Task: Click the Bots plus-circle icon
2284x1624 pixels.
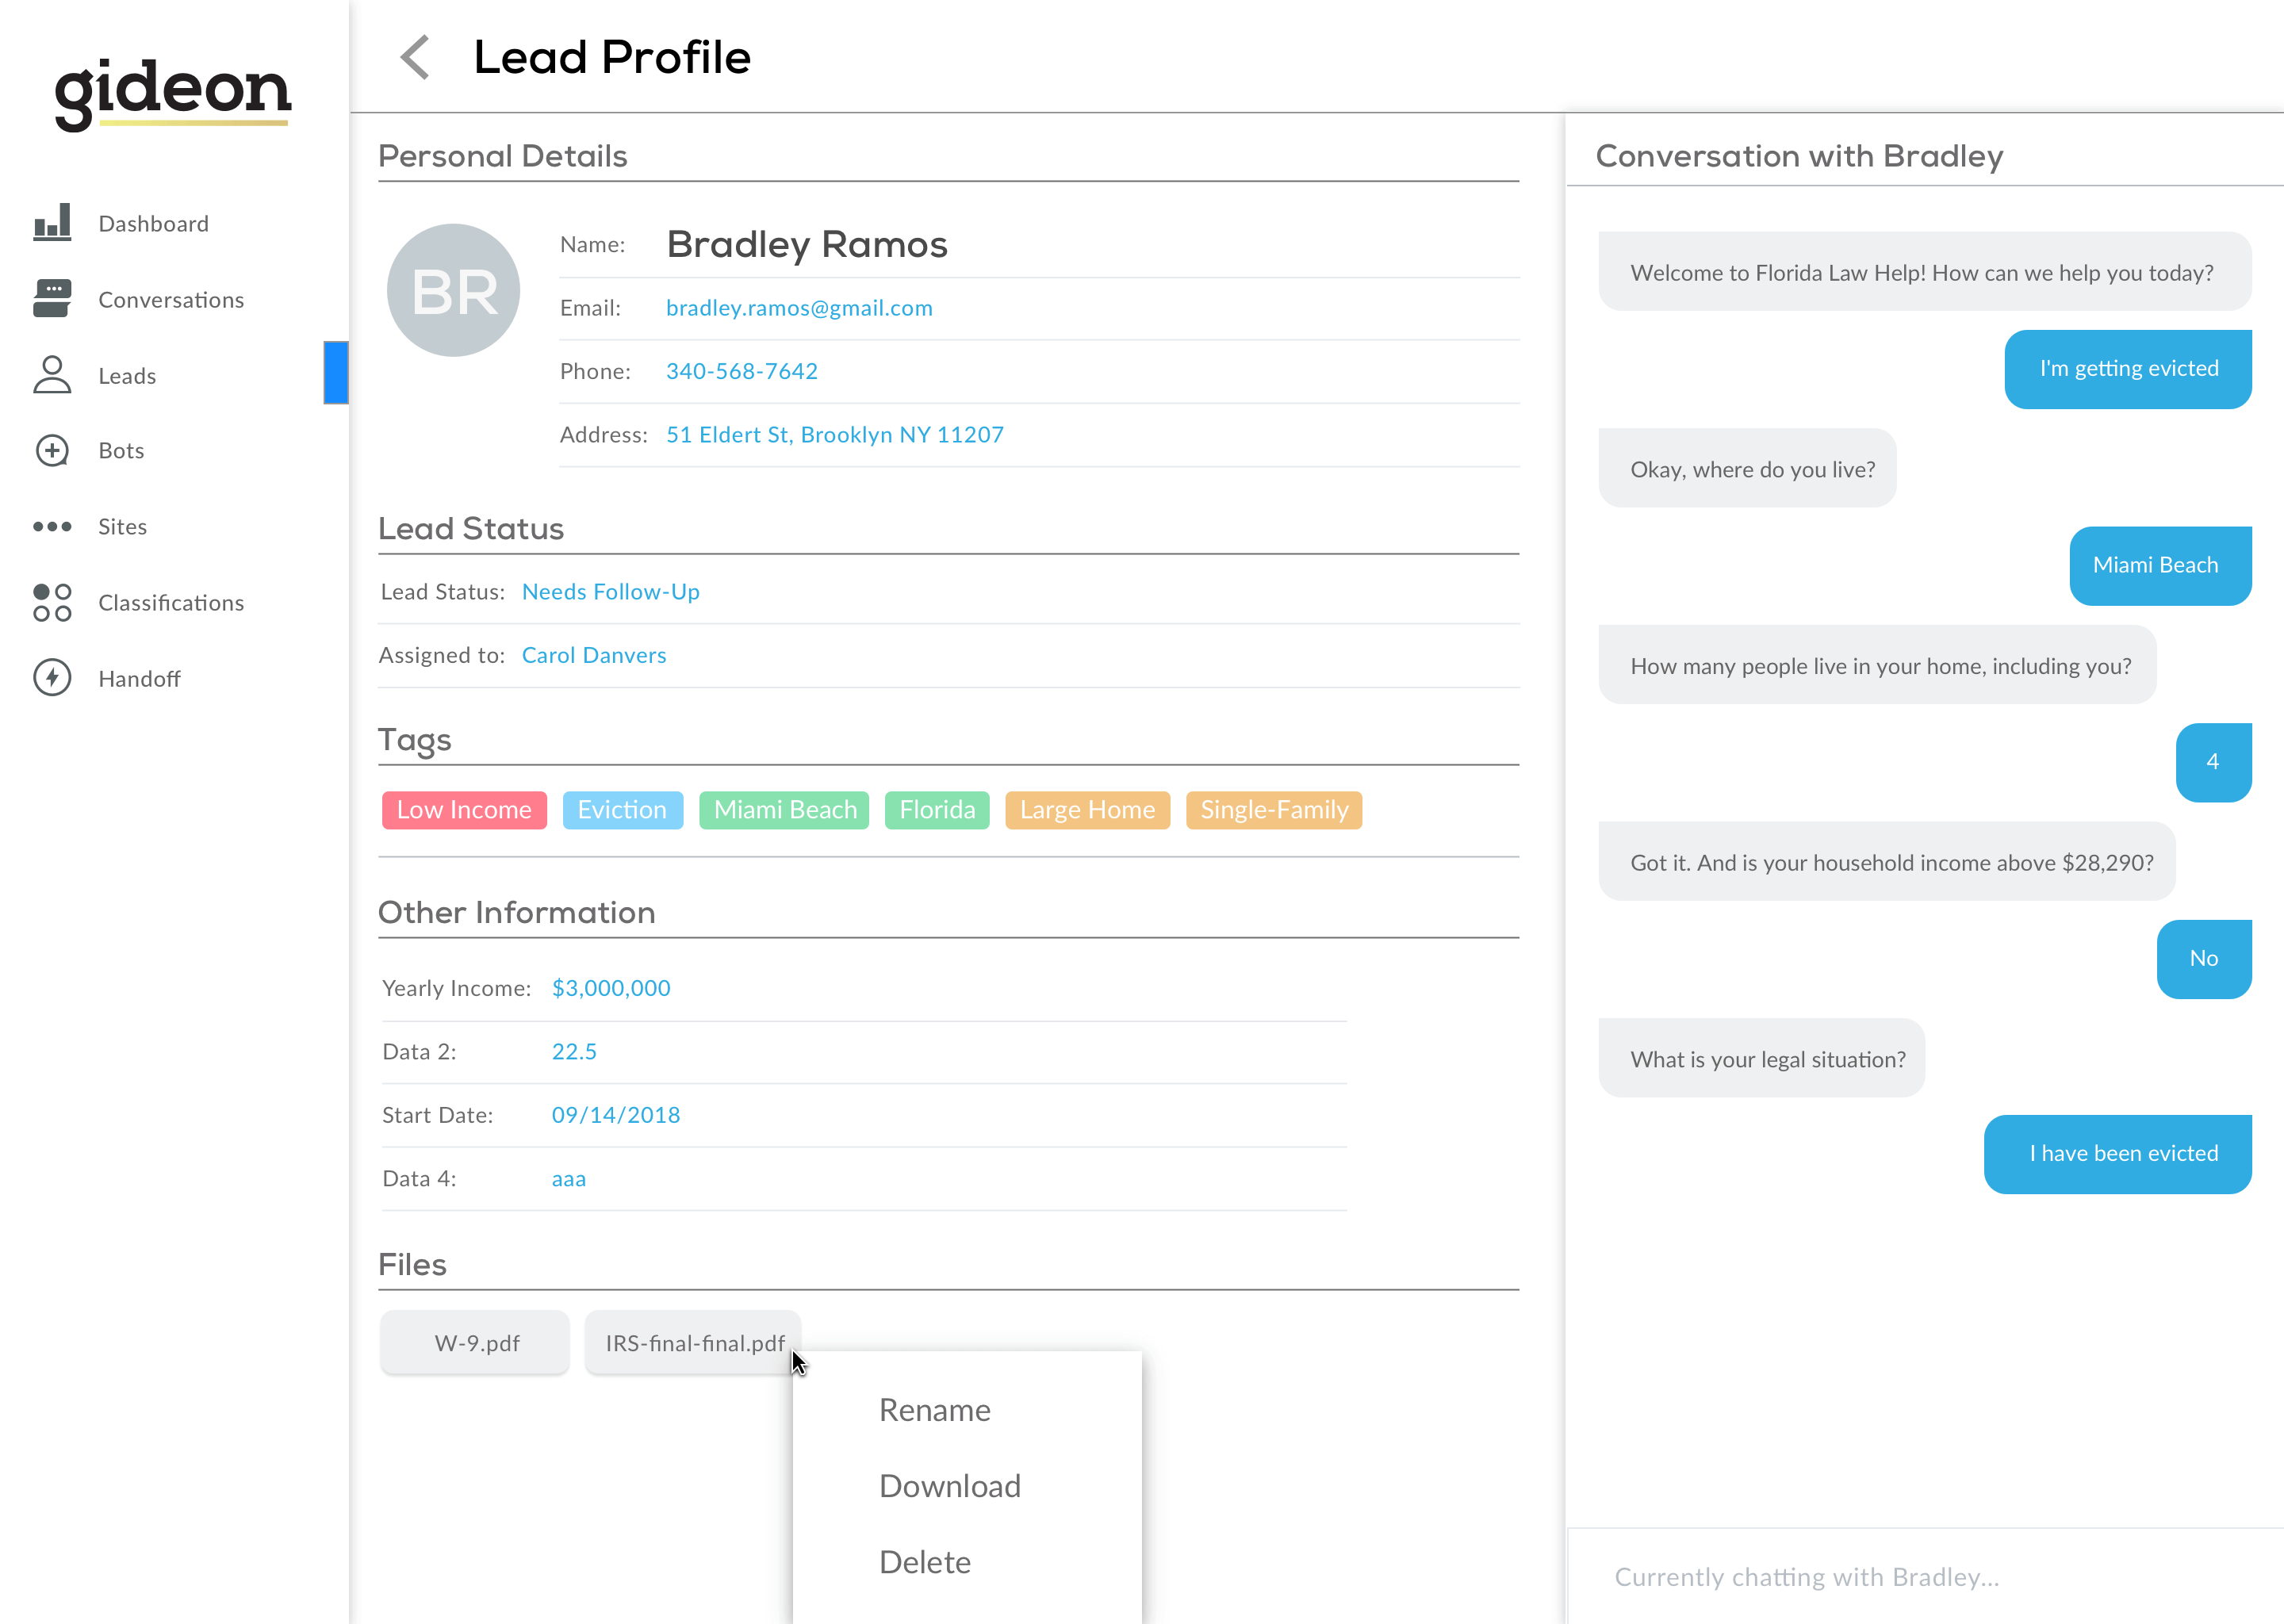Action: point(52,450)
